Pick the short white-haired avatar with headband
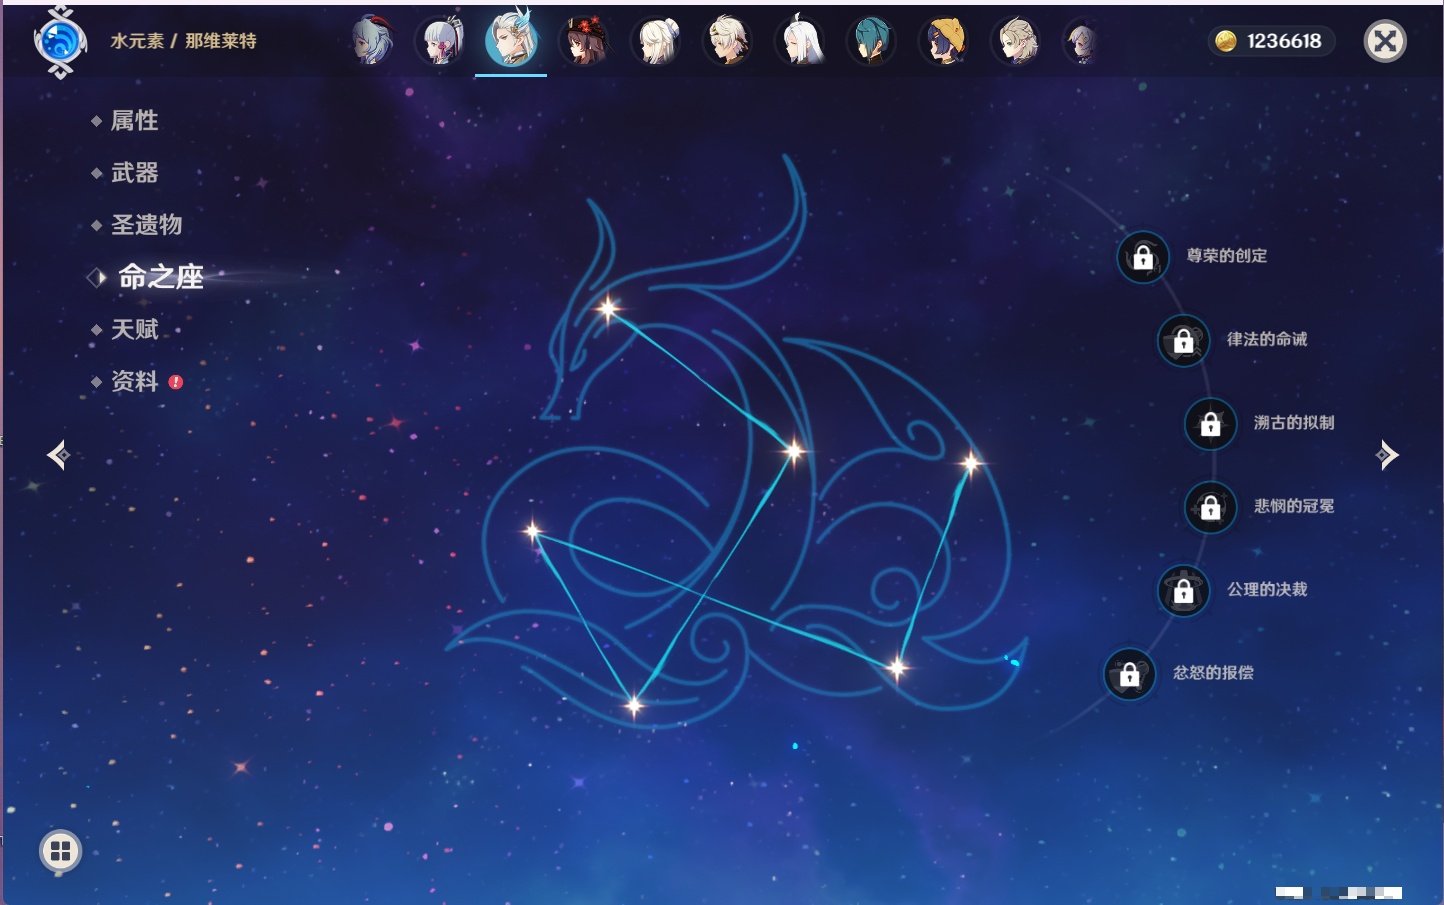This screenshot has height=905, width=1444. click(x=728, y=41)
